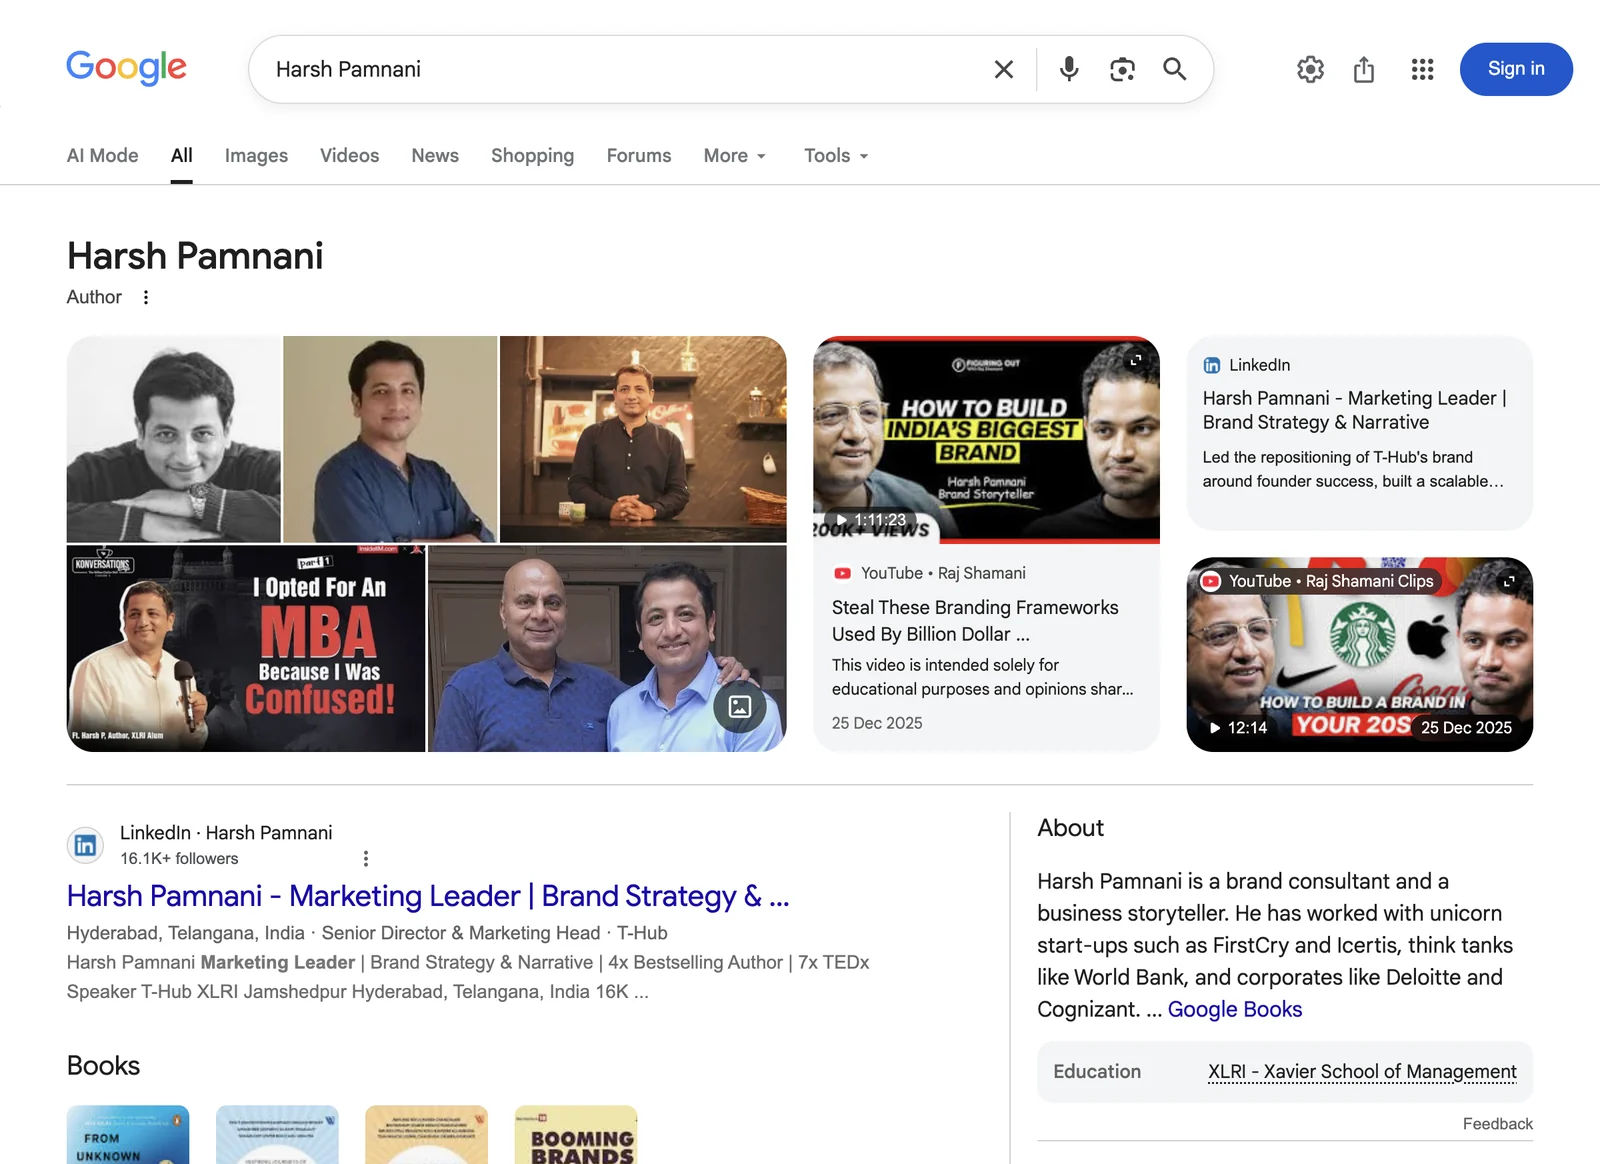Switch to News tab
The height and width of the screenshot is (1164, 1600).
435,155
